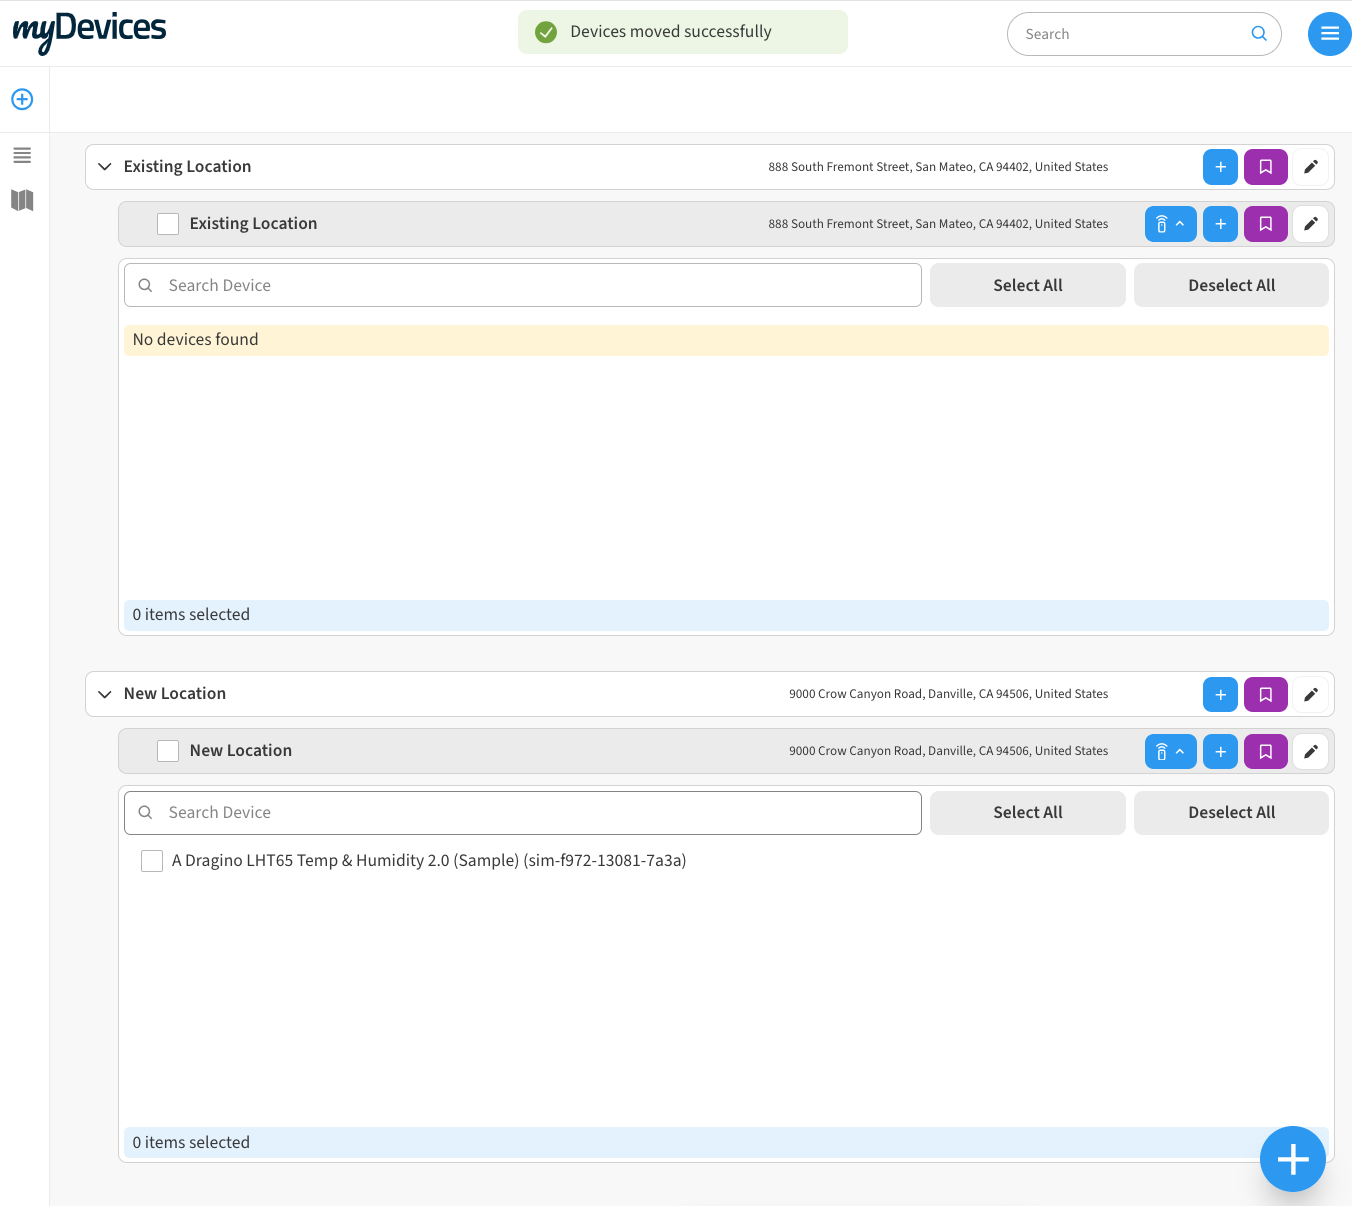1352x1206 pixels.
Task: Click the add circle icon in left sidebar
Action: coord(22,99)
